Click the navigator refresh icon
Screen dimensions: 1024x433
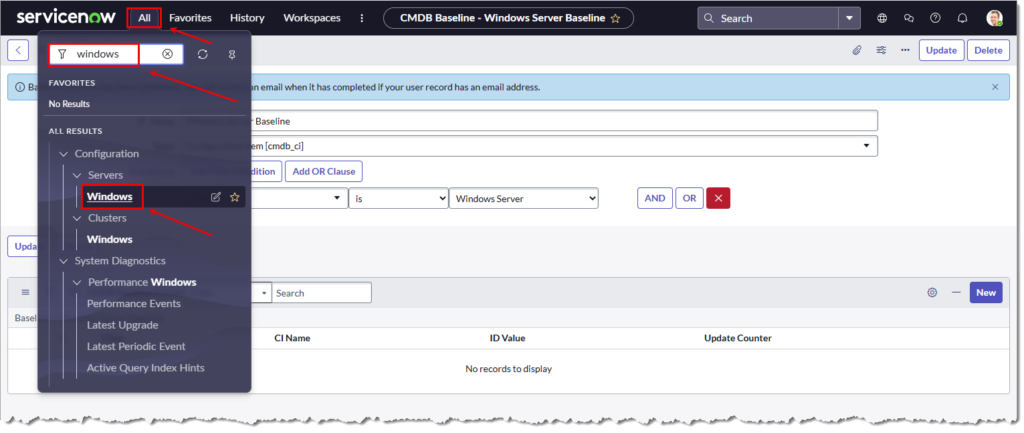[x=203, y=54]
